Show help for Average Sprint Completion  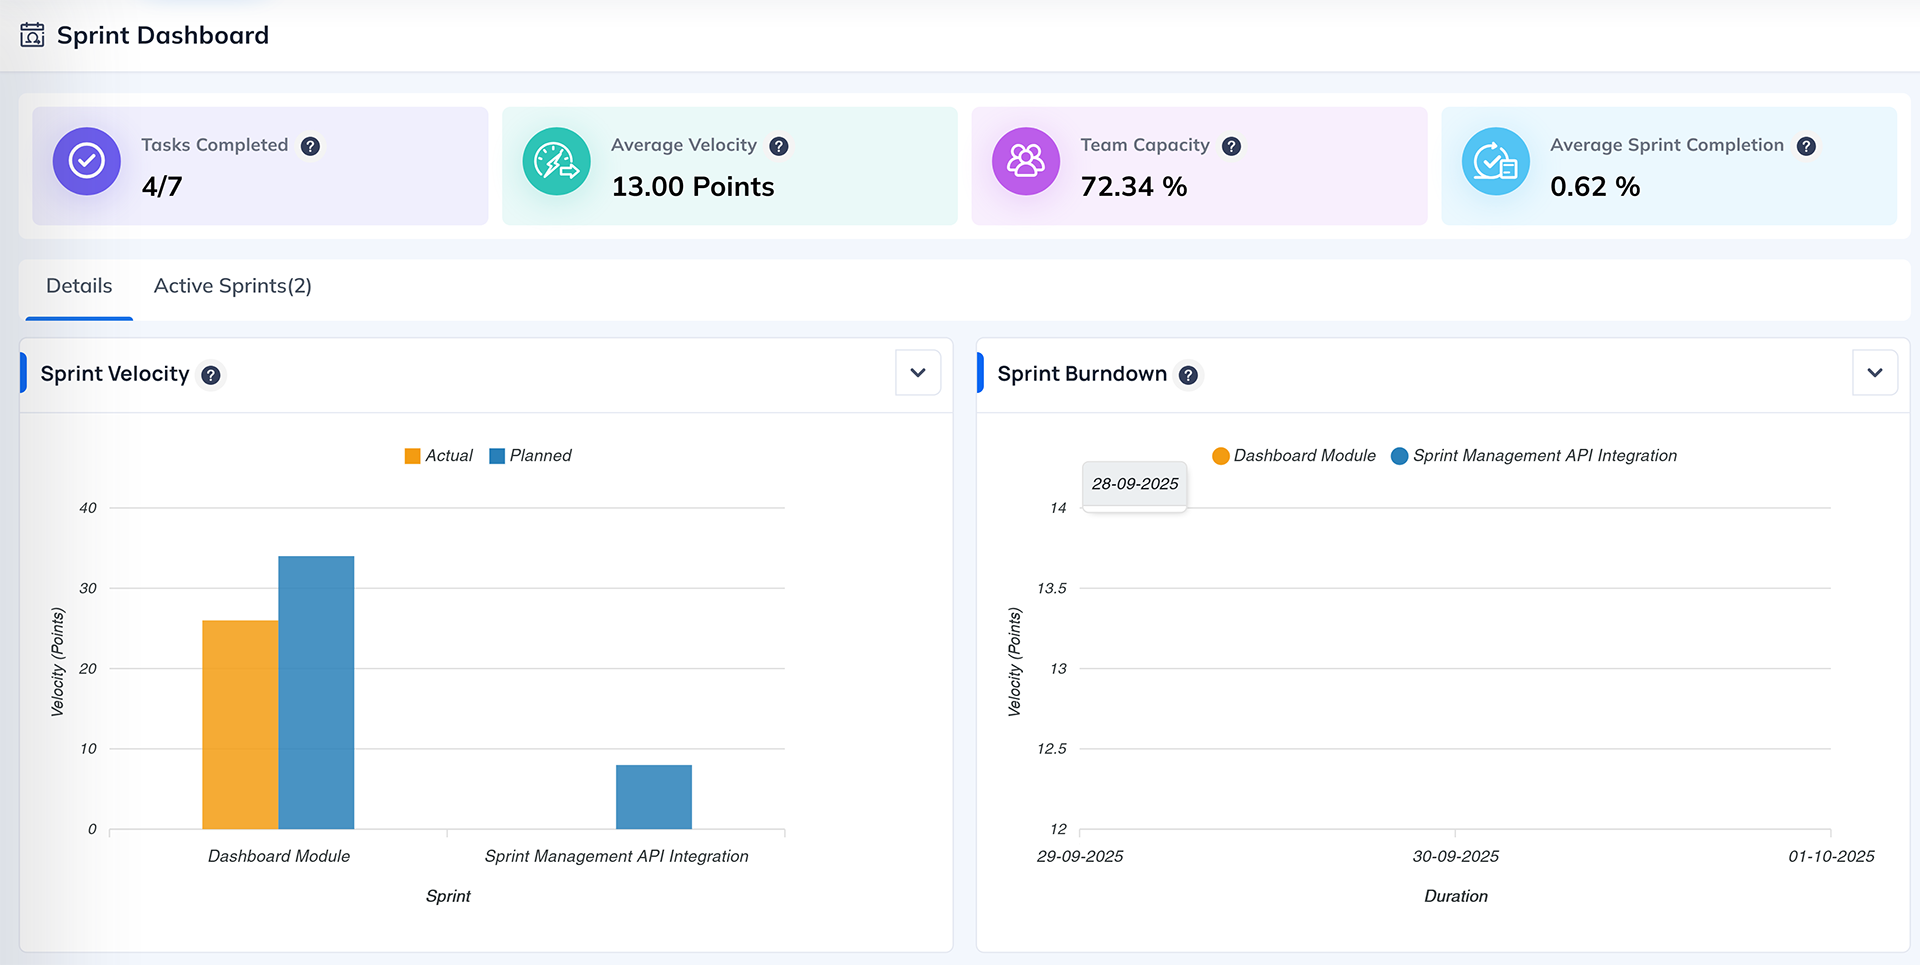pos(1806,146)
